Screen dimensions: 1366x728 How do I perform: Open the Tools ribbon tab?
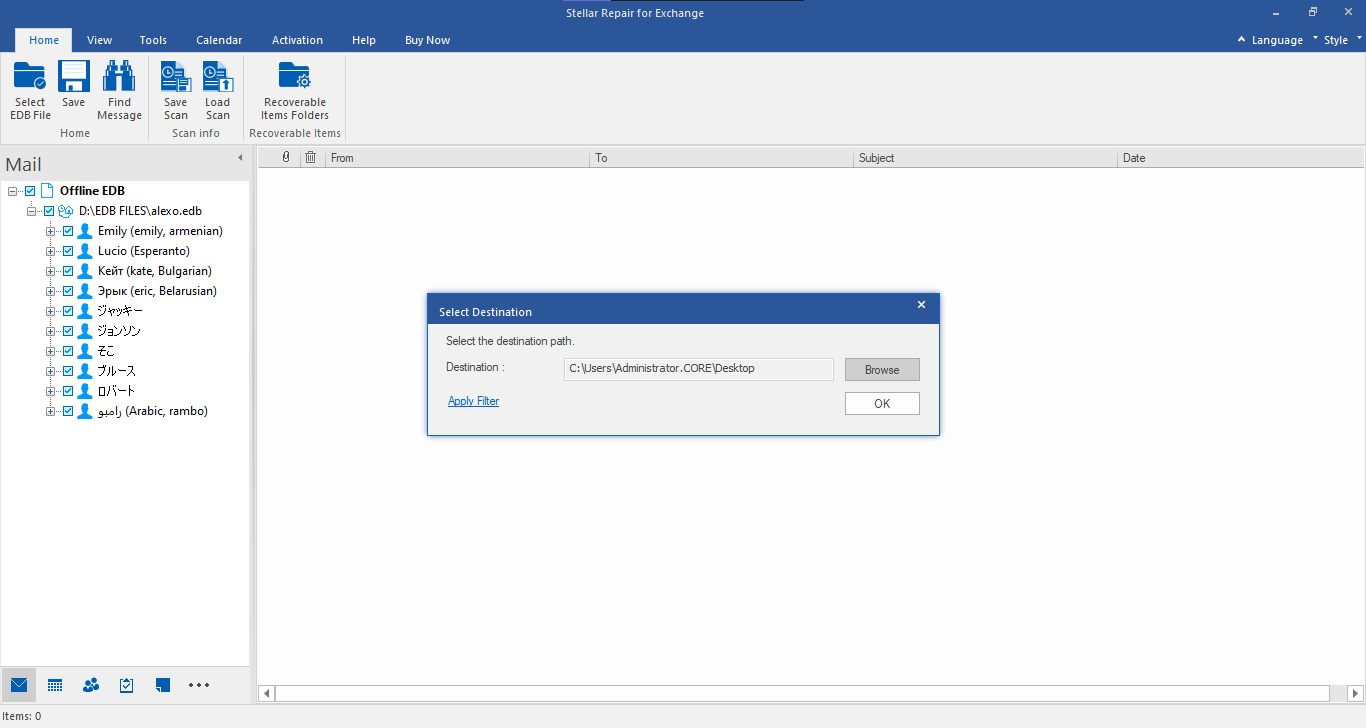coord(153,40)
